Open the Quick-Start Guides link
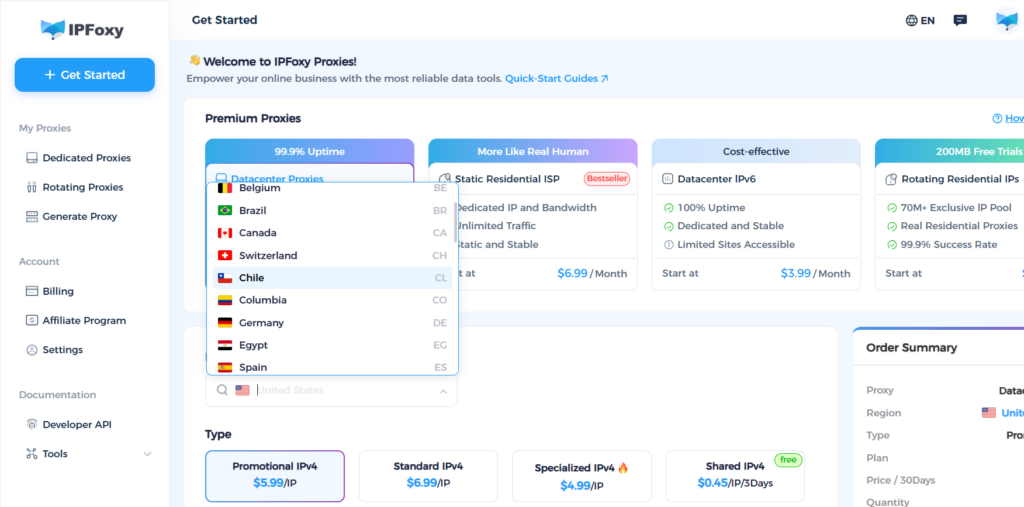 pos(556,78)
